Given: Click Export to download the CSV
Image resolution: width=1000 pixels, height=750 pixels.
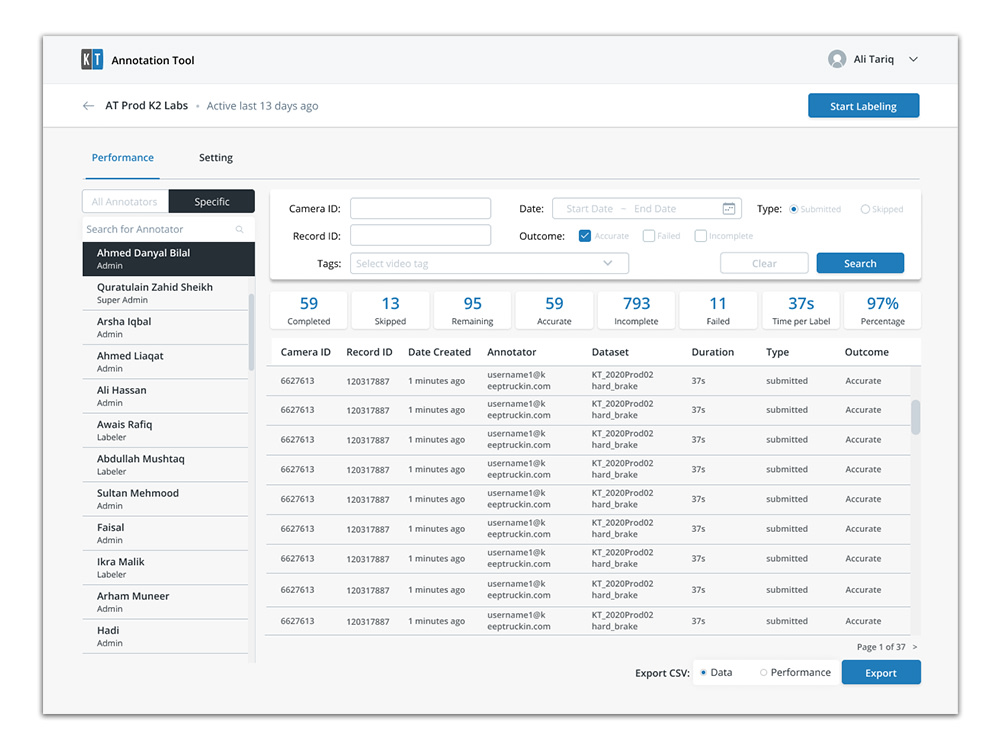Looking at the screenshot, I should [880, 672].
